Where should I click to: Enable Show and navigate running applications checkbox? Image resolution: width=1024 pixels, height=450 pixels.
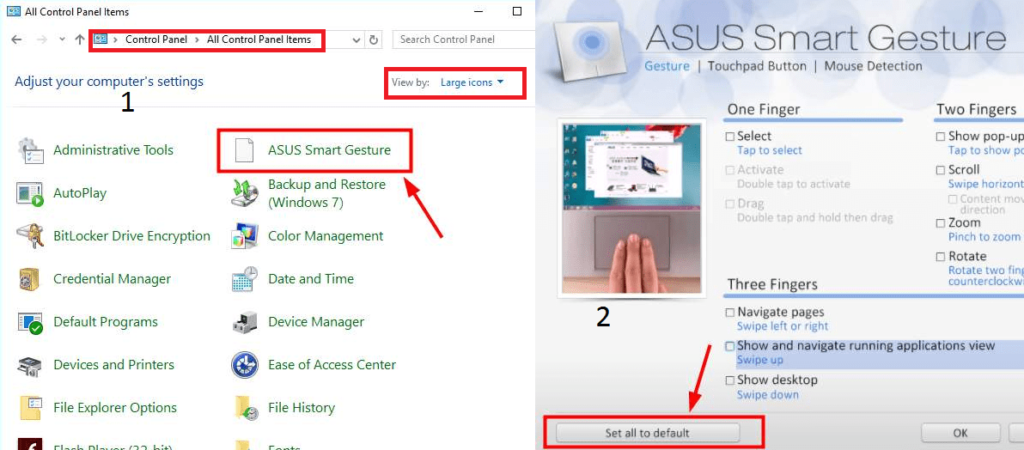730,346
